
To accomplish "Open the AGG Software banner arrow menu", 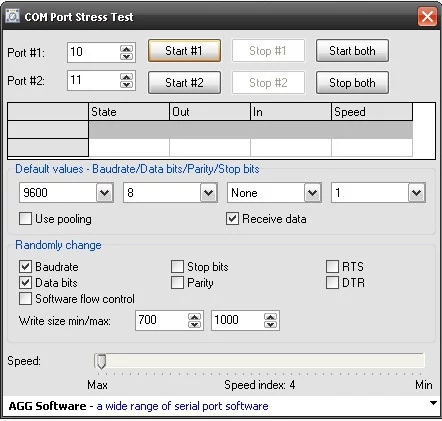I will coord(433,403).
